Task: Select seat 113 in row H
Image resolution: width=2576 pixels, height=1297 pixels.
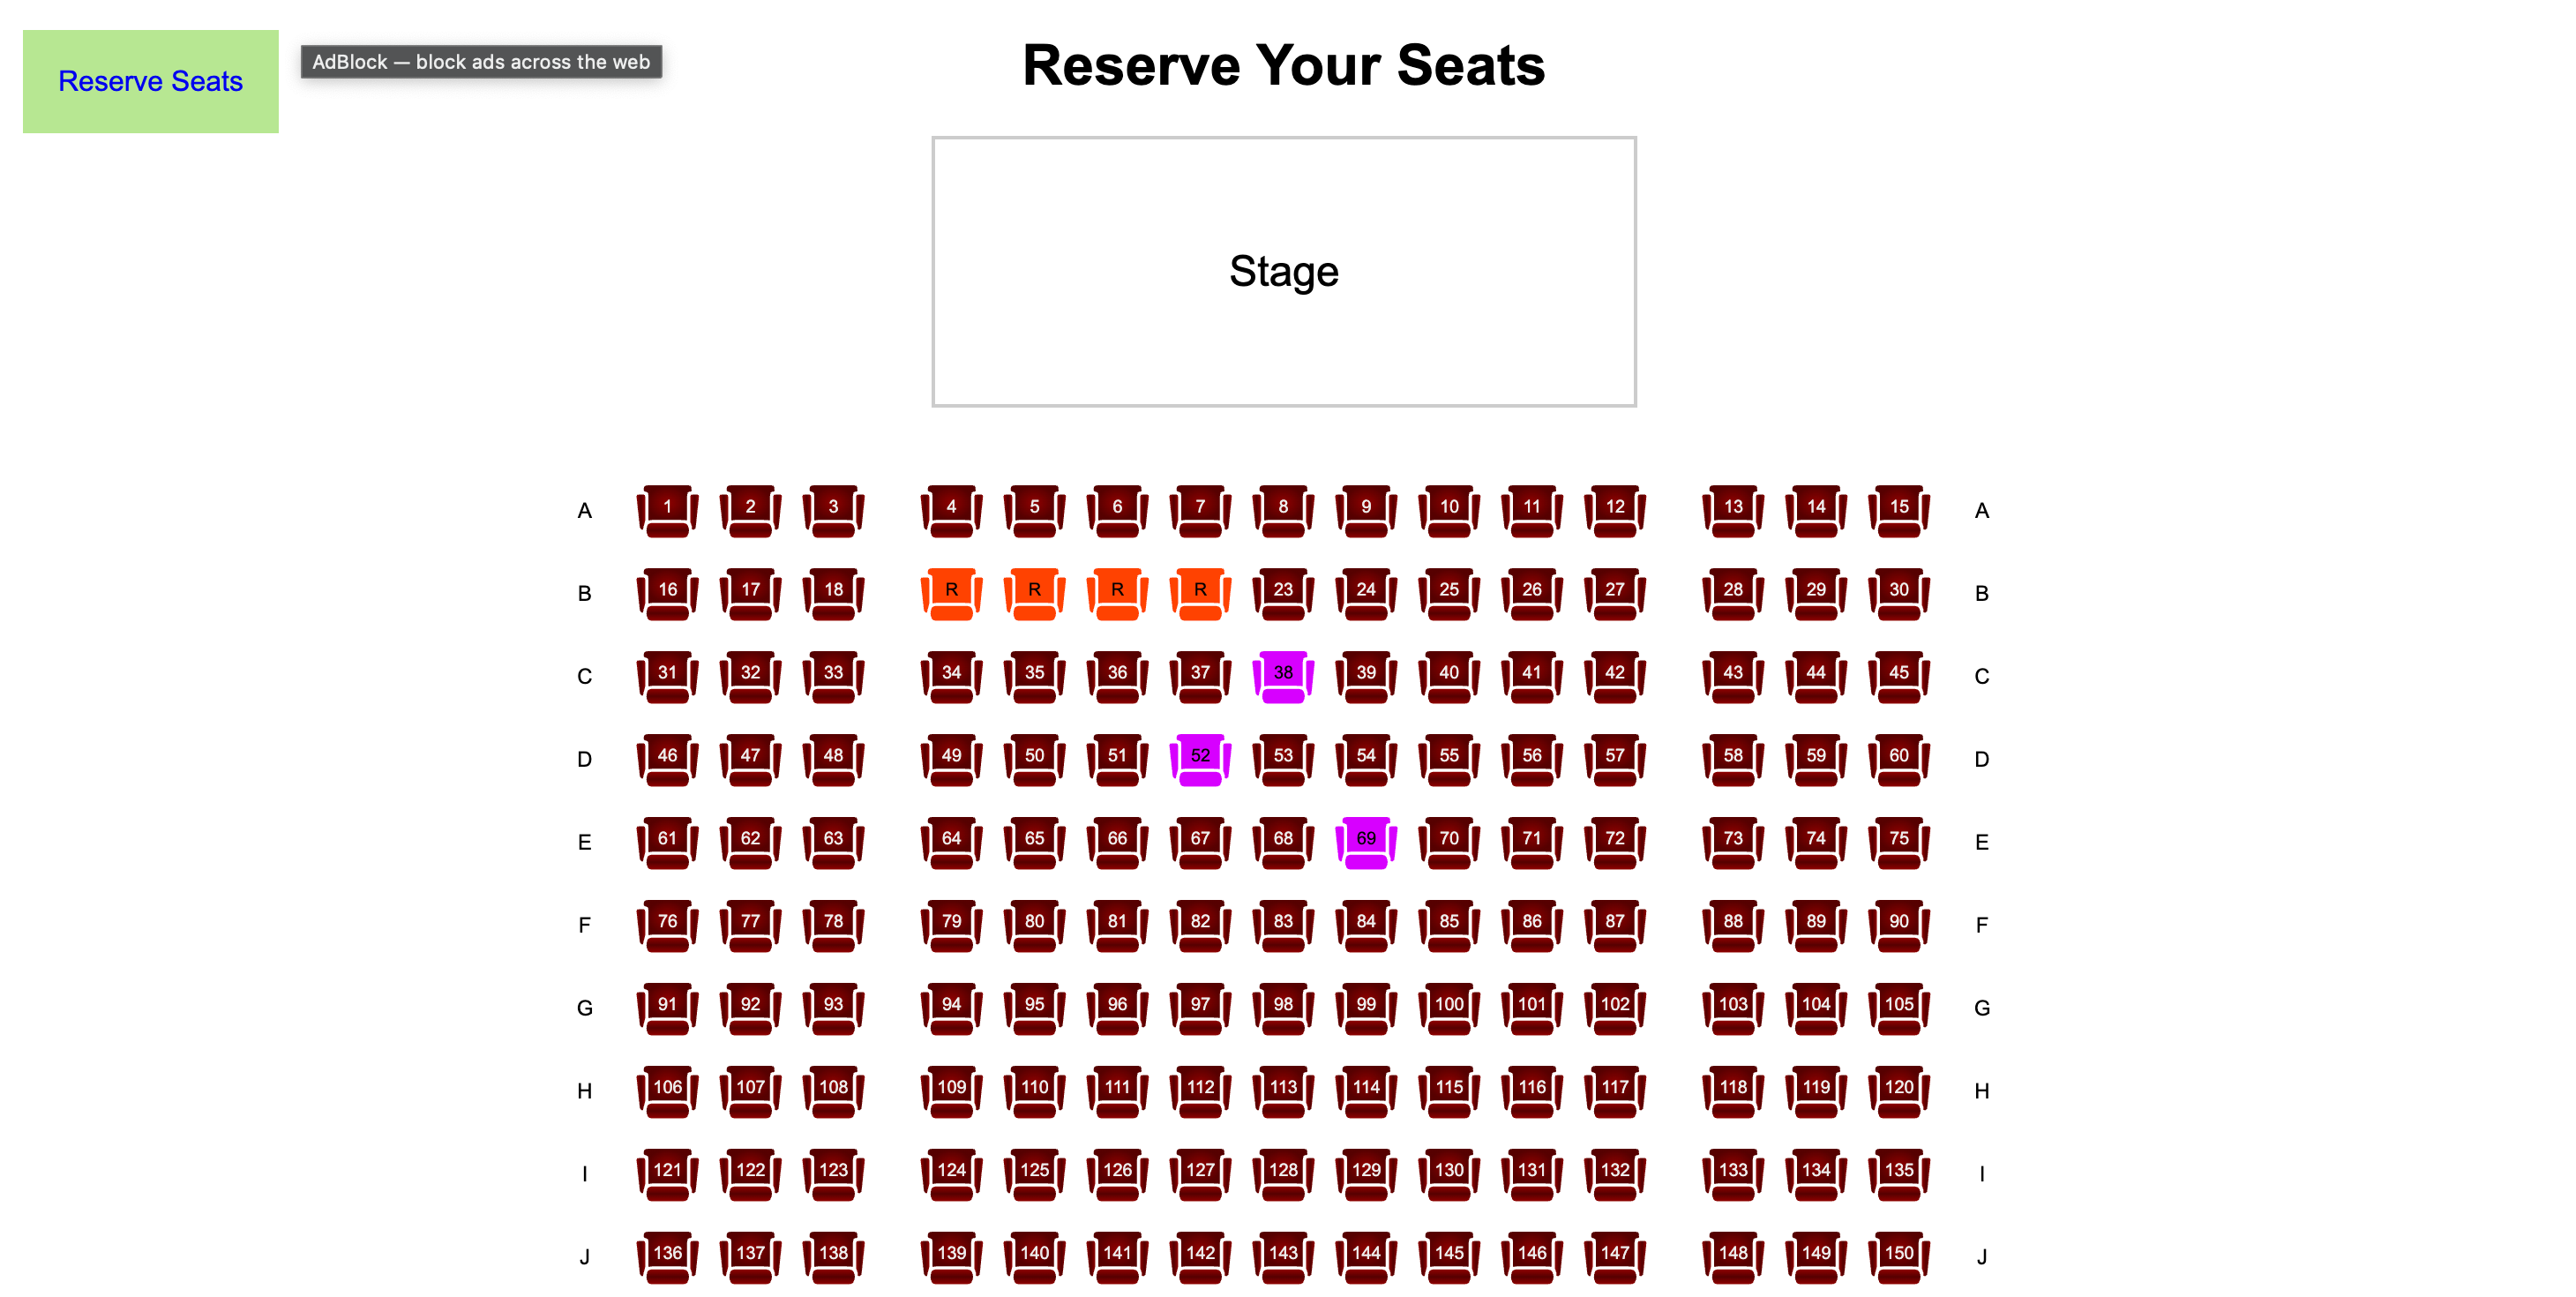Action: (1283, 1093)
